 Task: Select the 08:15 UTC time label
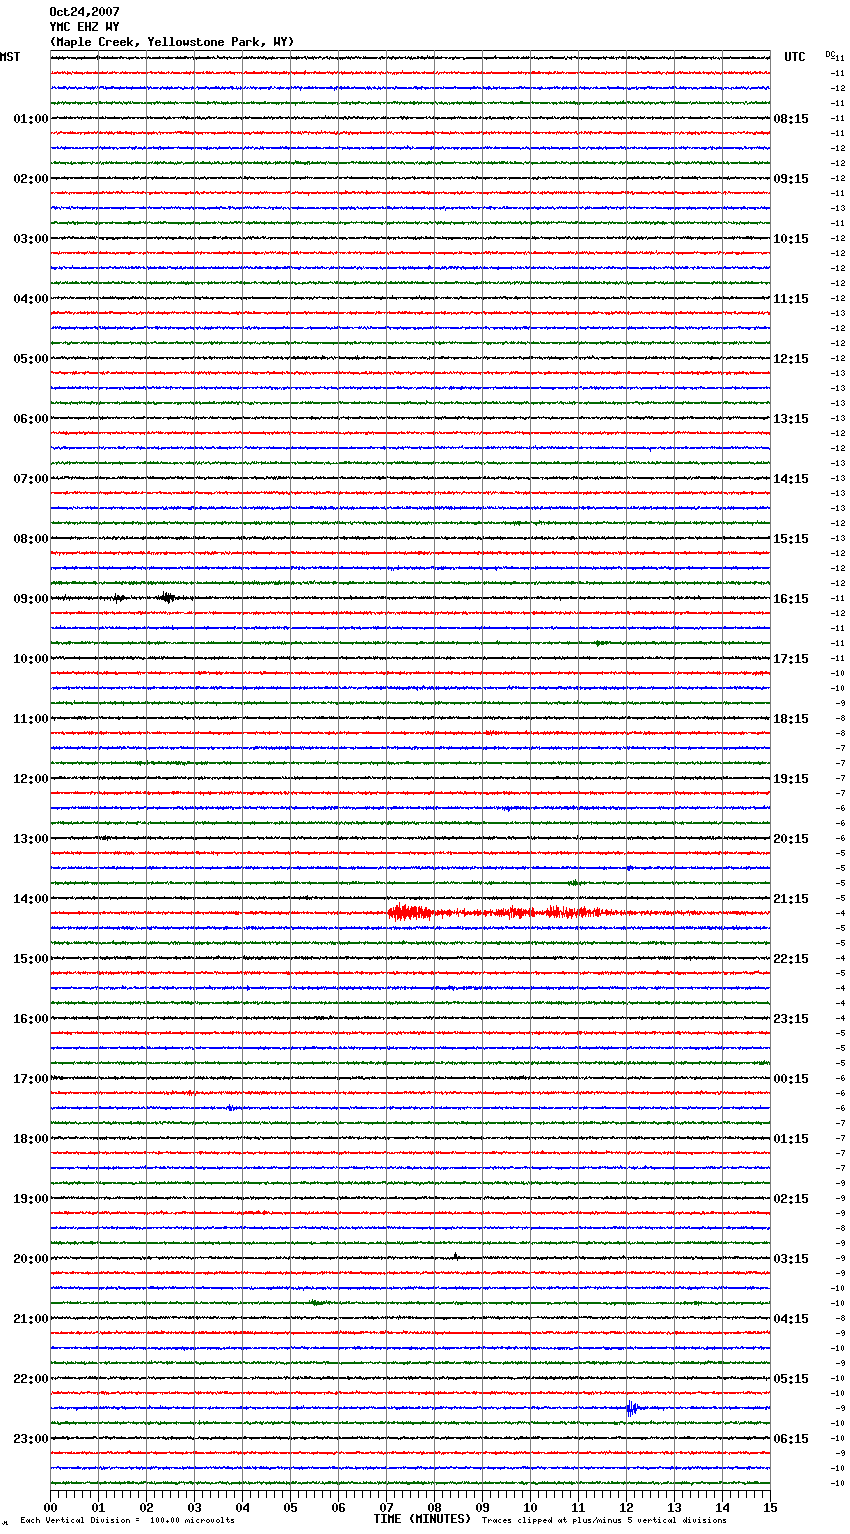pyautogui.click(x=791, y=119)
